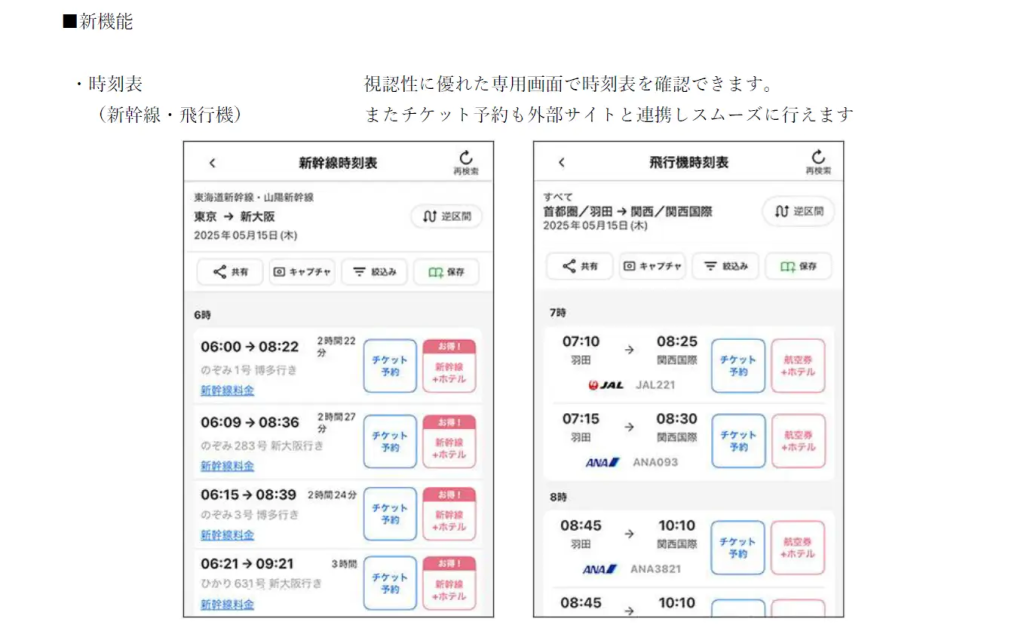Open 絞込み filter on the Shinkansen timetable
This screenshot has height=637, width=1024.
[374, 271]
